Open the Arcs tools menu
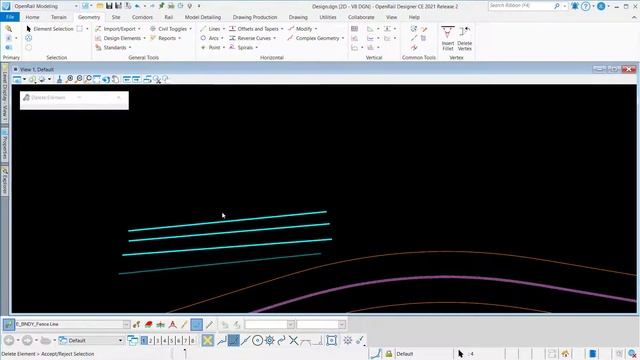This screenshot has height=360, width=640. click(x=212, y=38)
